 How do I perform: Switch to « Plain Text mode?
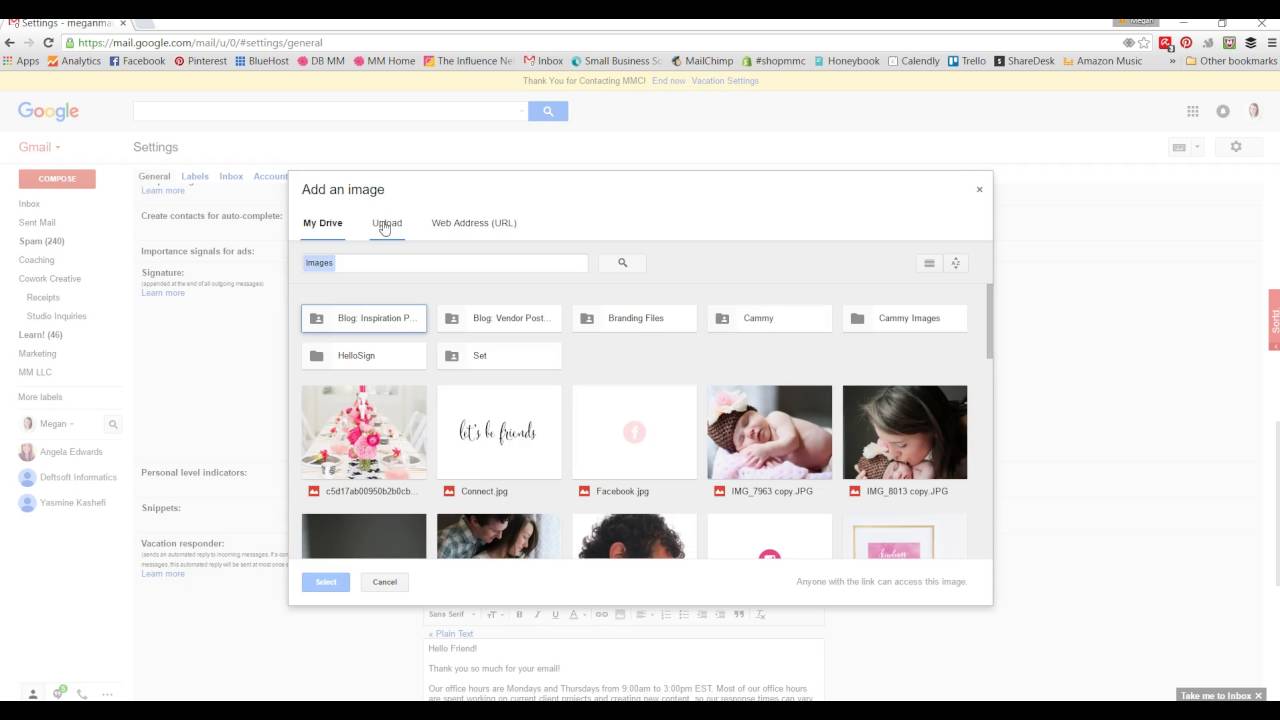tap(451, 634)
